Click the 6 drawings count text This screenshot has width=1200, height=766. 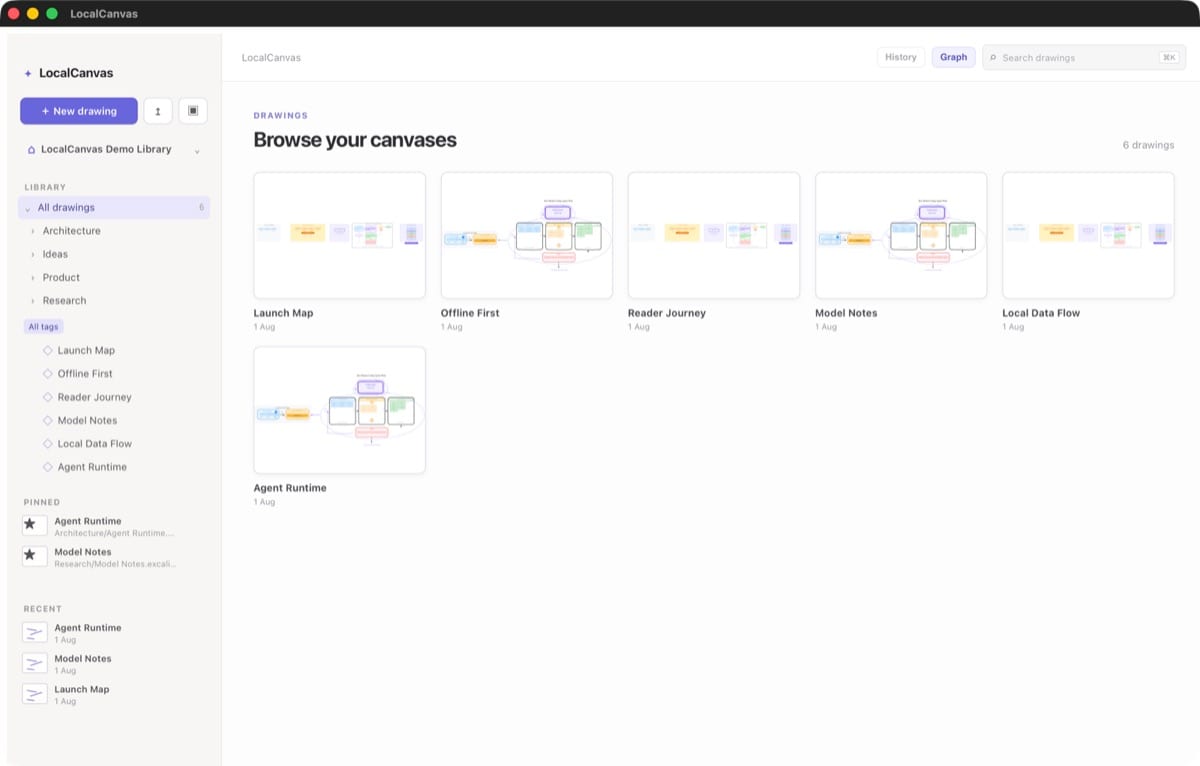(1148, 145)
